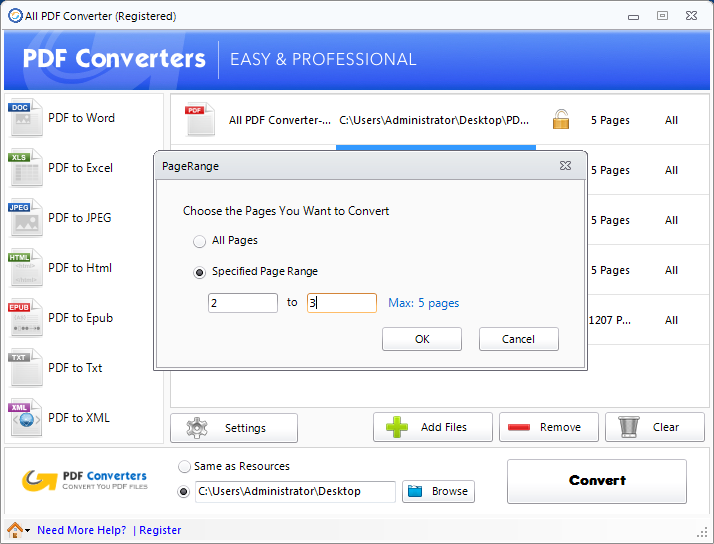Image resolution: width=714 pixels, height=544 pixels.
Task: Click the All range cell in first row
Action: (671, 120)
